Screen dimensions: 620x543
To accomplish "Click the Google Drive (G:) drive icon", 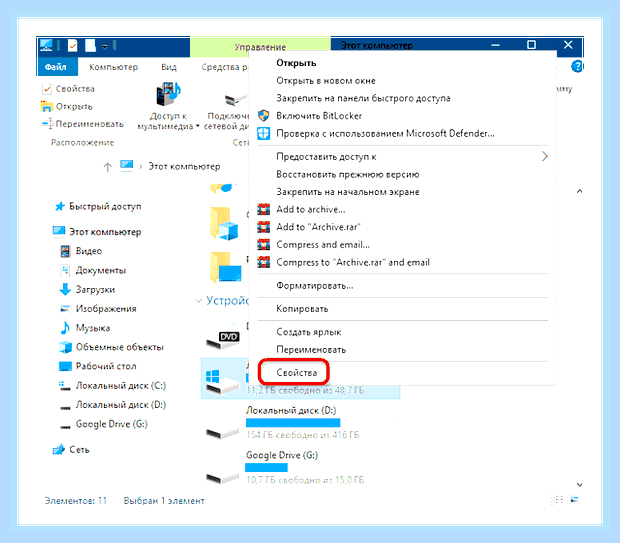I will tap(222, 478).
